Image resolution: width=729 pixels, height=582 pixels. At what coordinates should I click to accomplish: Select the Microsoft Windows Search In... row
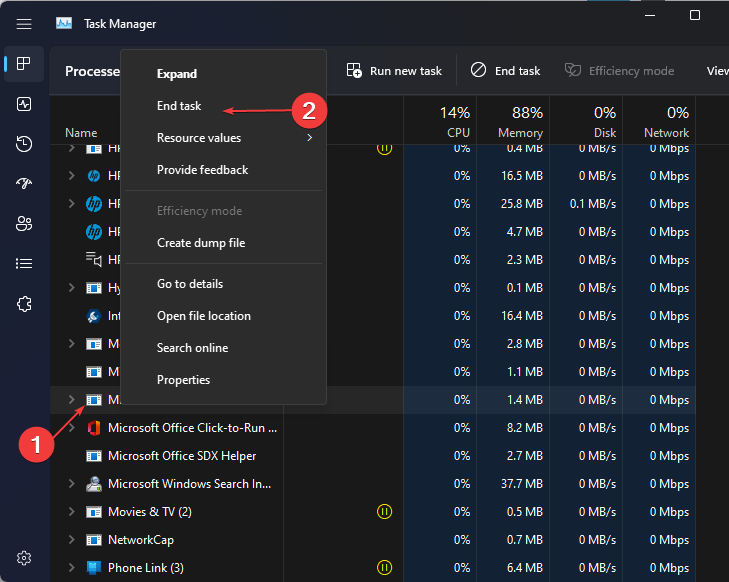[373, 484]
